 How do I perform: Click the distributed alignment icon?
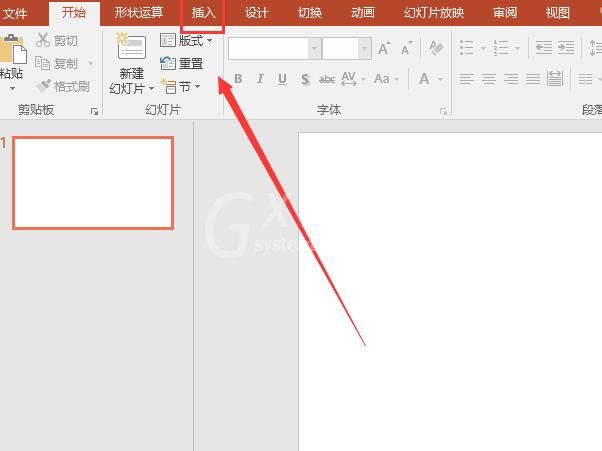(555, 79)
